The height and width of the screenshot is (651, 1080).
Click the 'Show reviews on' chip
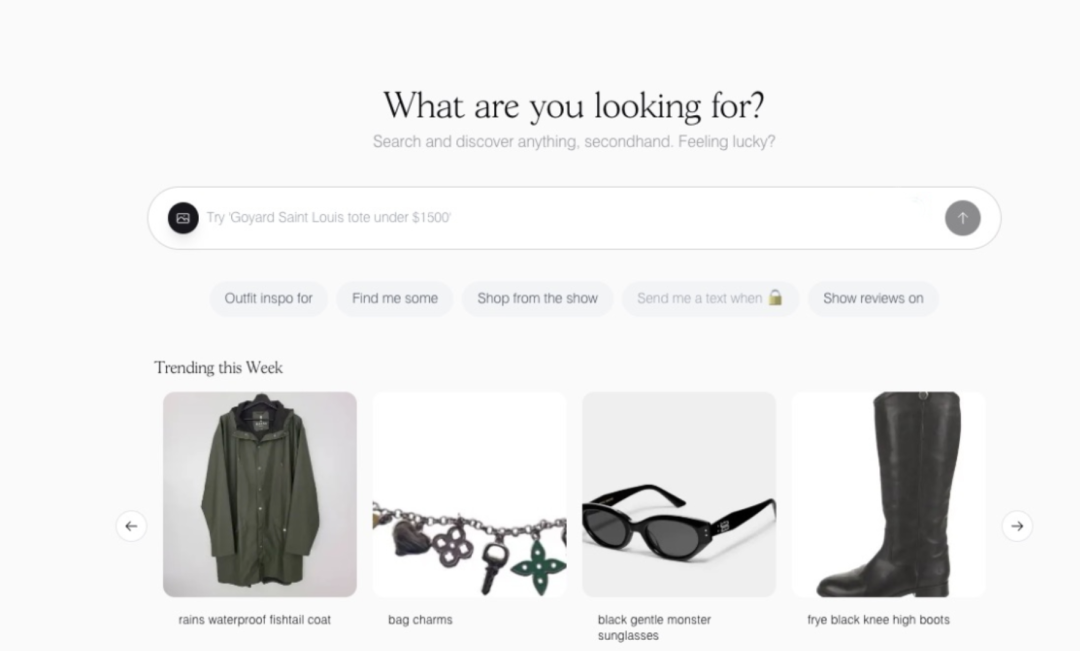(x=873, y=298)
